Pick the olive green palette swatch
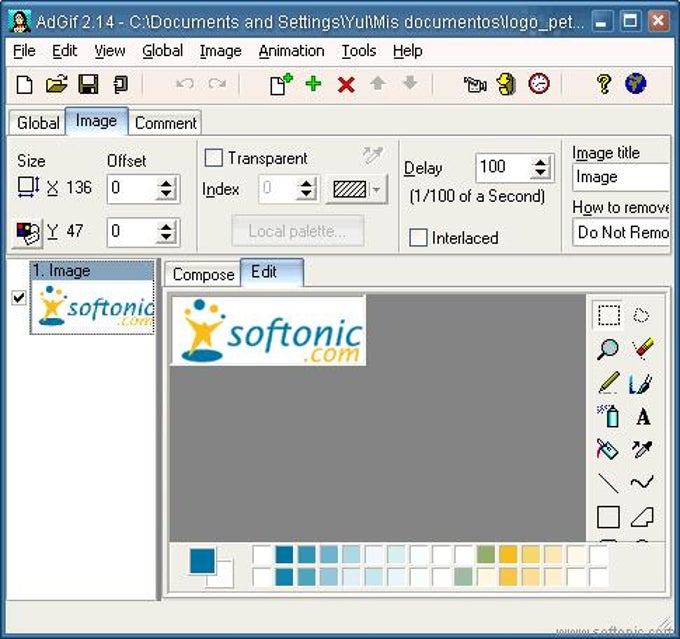The height and width of the screenshot is (639, 680). pyautogui.click(x=485, y=554)
